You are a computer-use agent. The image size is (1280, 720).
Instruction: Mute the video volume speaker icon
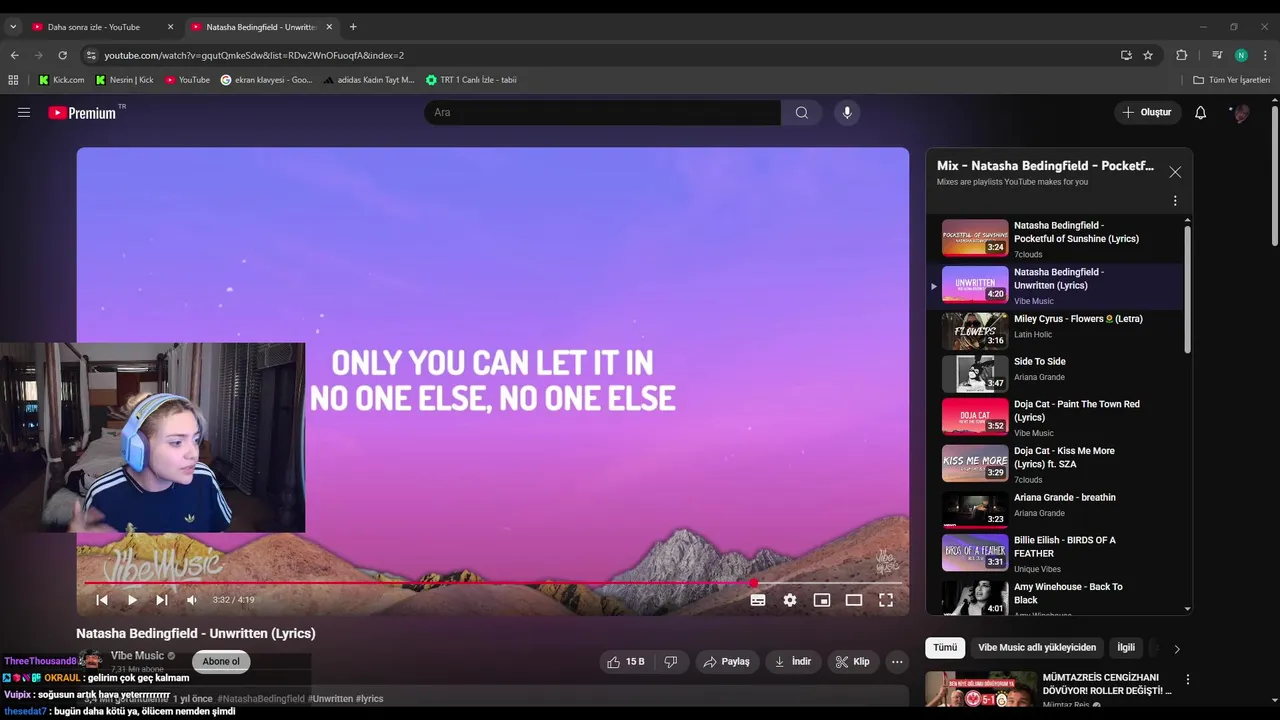click(x=192, y=600)
